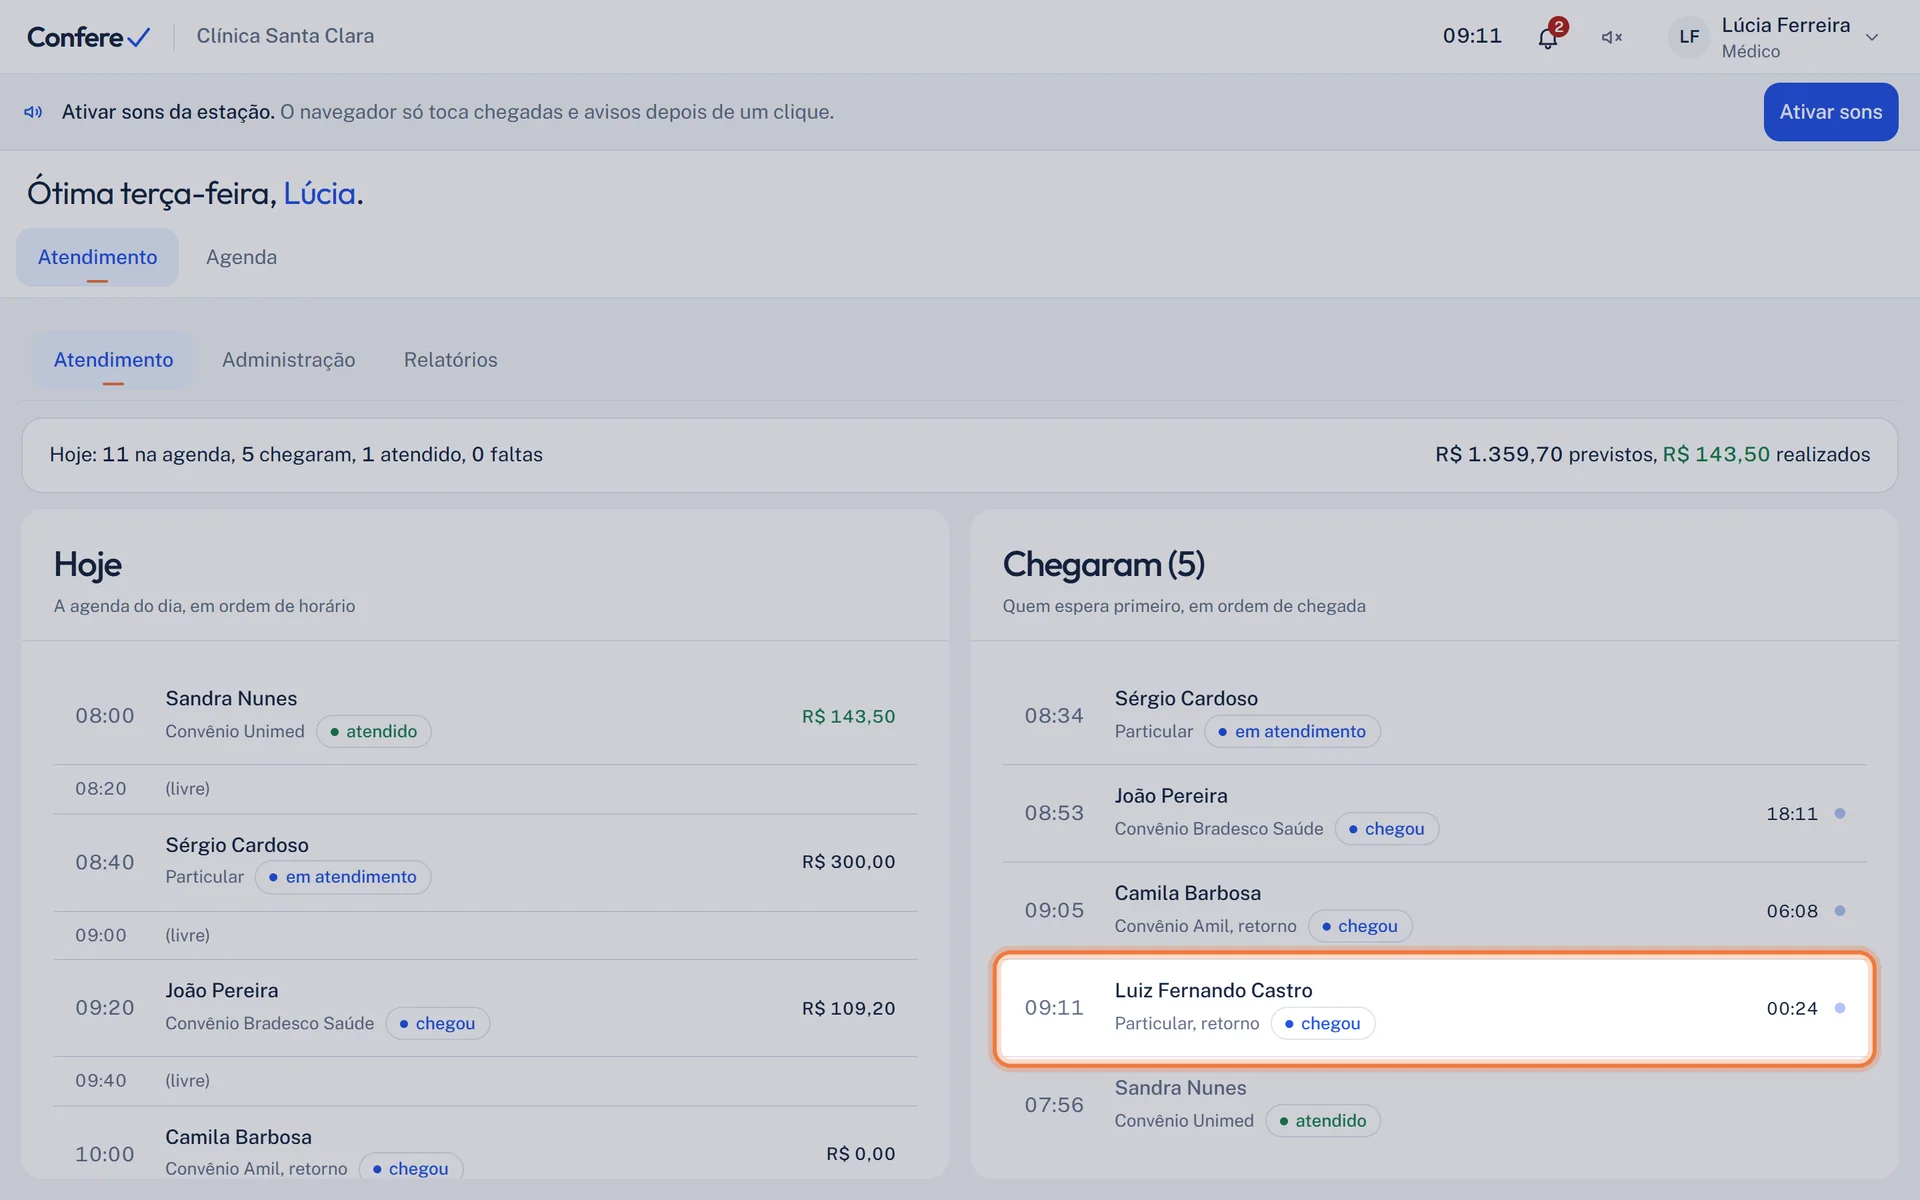Screen dimensions: 1920x1200
Task: Click the Confere logo
Action: coord(89,37)
